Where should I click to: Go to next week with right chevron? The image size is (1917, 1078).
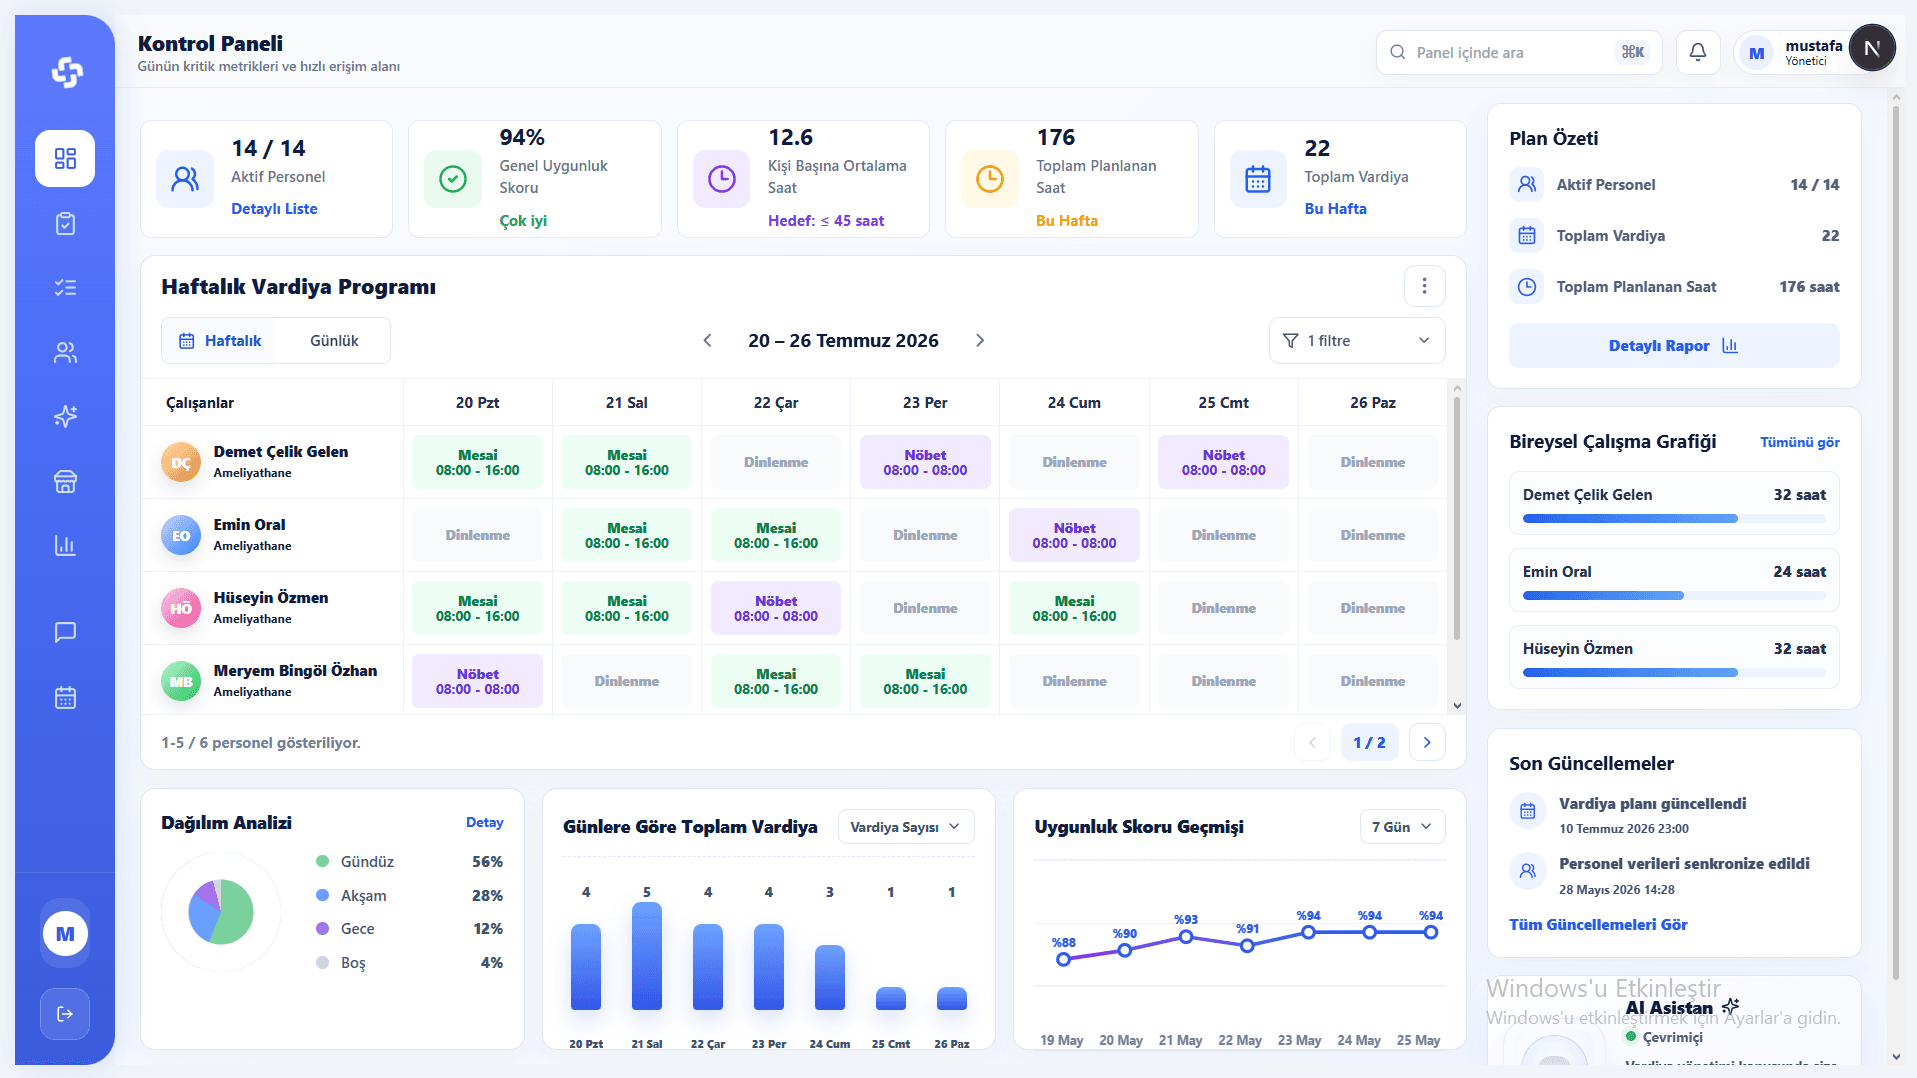click(980, 341)
